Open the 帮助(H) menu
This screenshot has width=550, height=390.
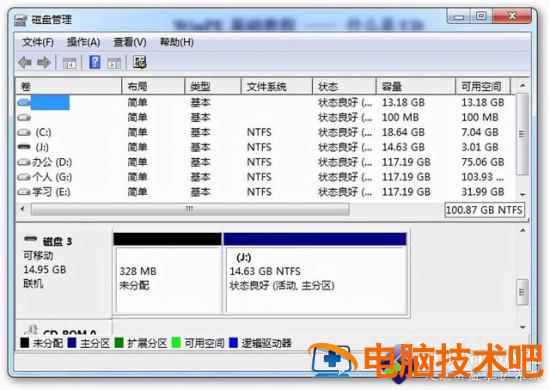coord(177,42)
